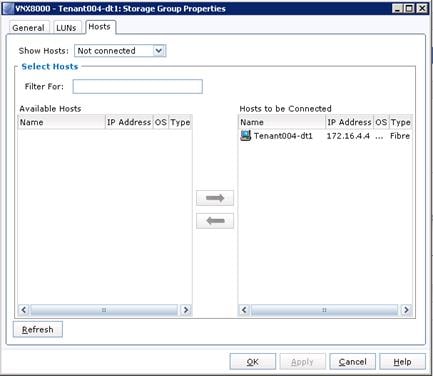Open Help for this dialog
This screenshot has height=376, width=433.
coord(402,362)
